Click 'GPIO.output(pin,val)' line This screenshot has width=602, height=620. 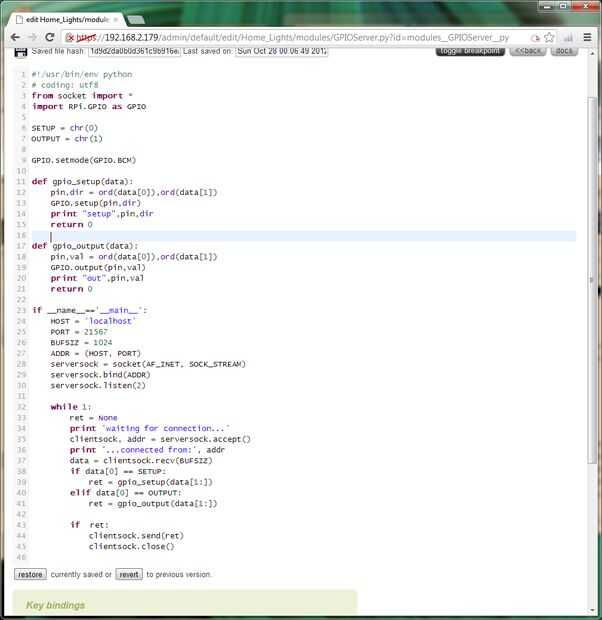98,267
